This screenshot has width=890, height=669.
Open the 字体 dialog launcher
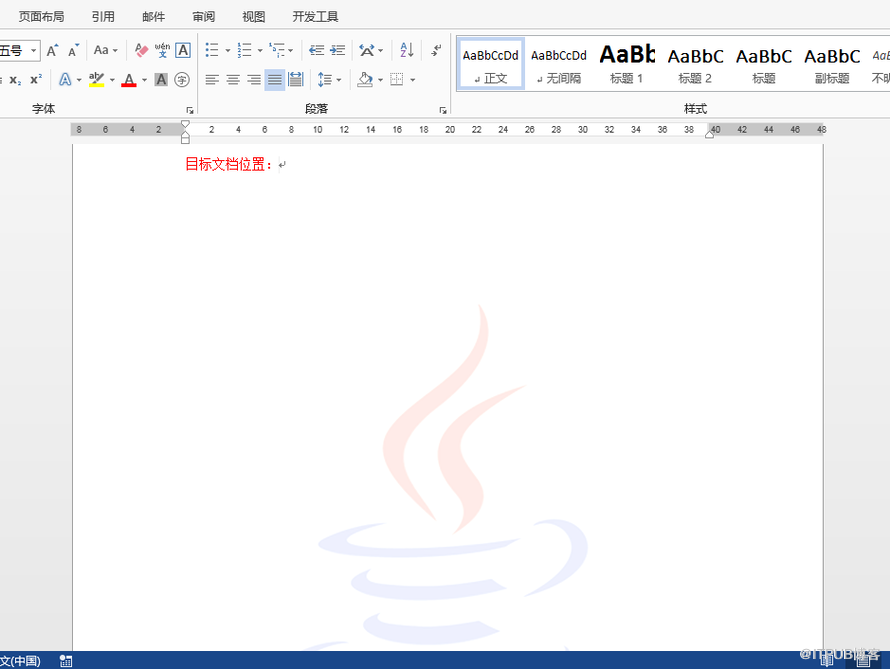[190, 111]
